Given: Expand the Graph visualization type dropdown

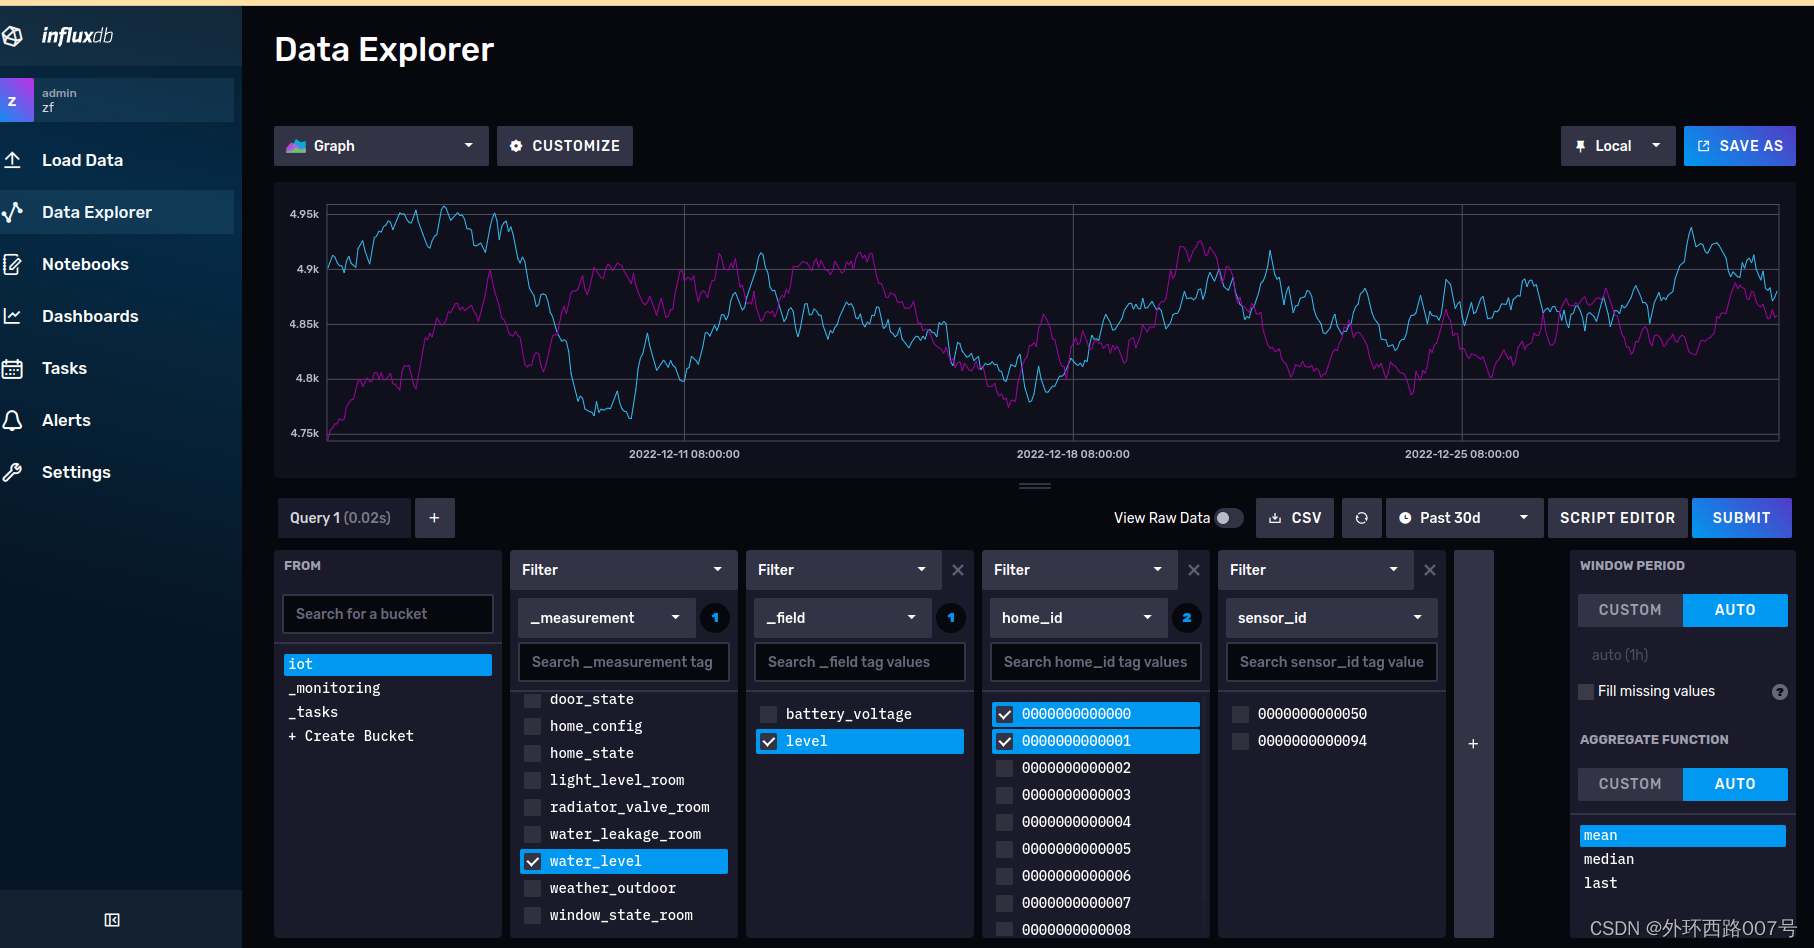Looking at the screenshot, I should coord(381,146).
